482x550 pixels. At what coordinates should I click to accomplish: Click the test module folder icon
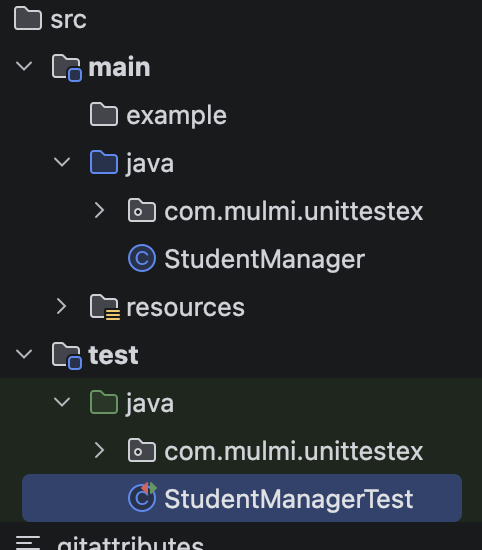click(x=67, y=355)
